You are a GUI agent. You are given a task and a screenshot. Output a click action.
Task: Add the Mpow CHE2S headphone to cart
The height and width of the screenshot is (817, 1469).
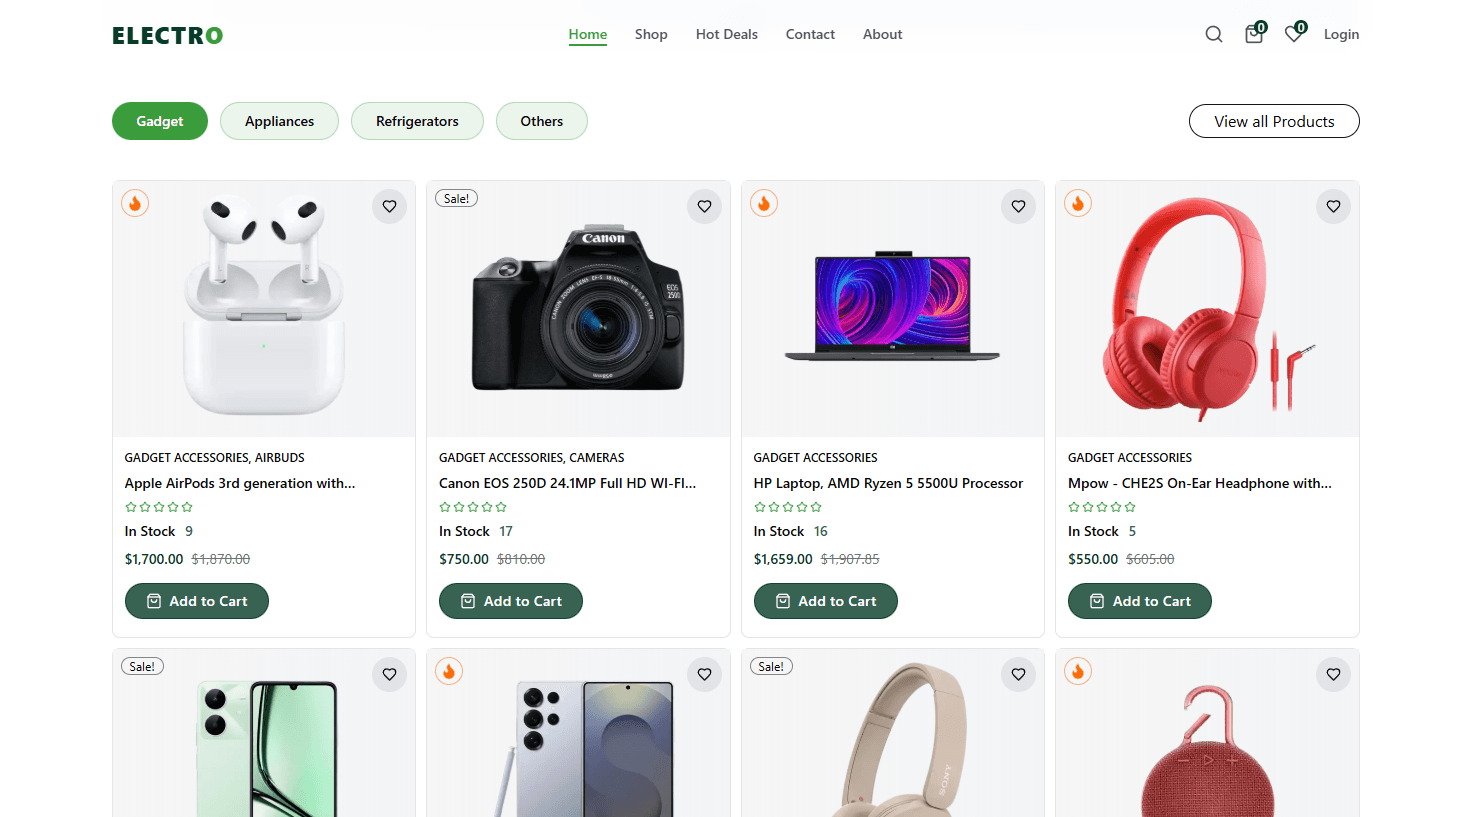pos(1139,601)
